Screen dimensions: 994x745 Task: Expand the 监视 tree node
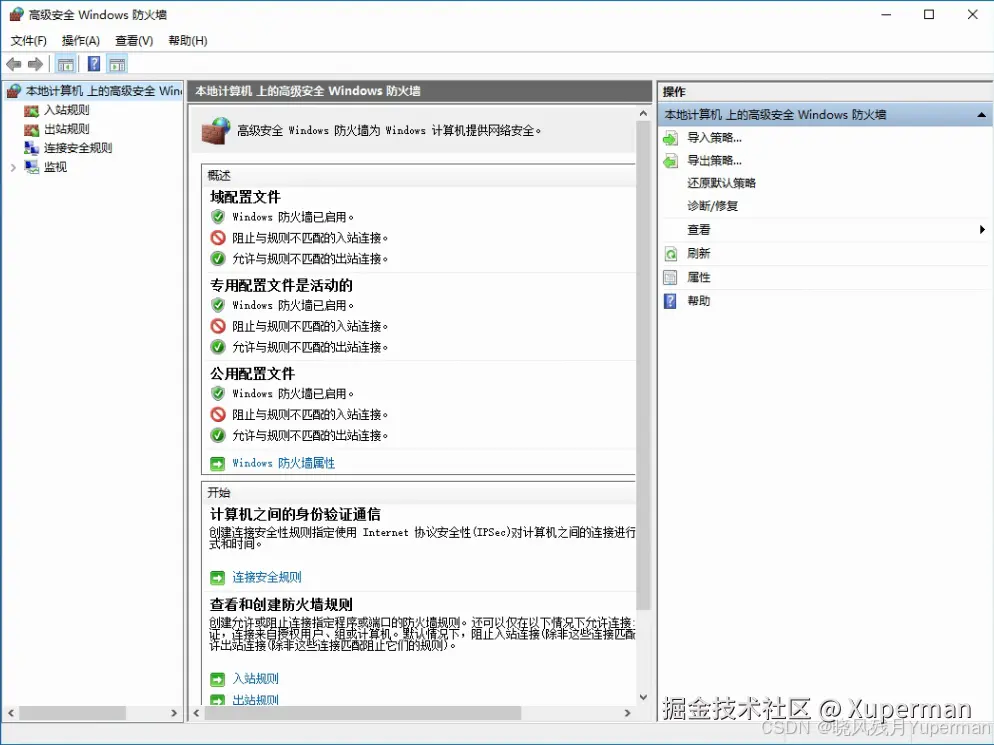(x=13, y=167)
